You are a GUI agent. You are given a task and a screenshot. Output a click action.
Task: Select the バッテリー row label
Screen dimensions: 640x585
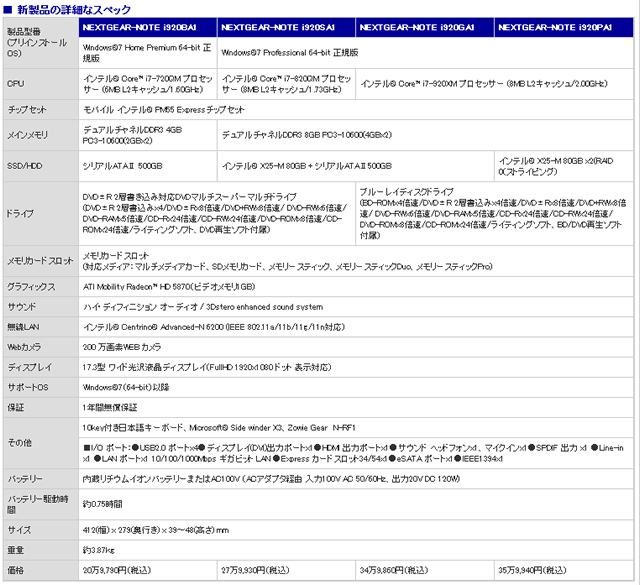(x=41, y=479)
